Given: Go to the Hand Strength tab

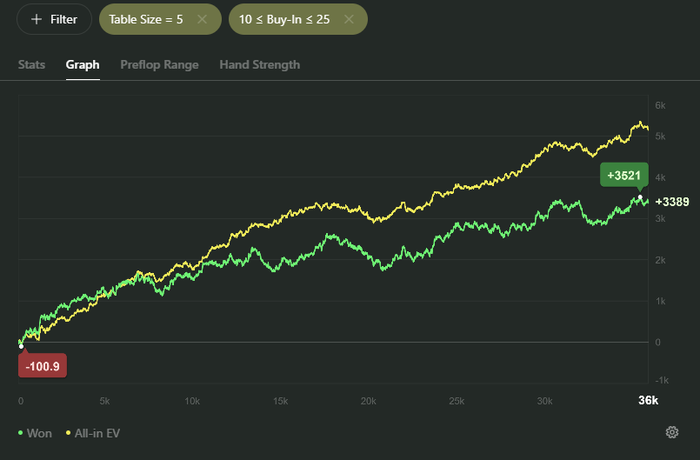Looking at the screenshot, I should pyautogui.click(x=260, y=65).
